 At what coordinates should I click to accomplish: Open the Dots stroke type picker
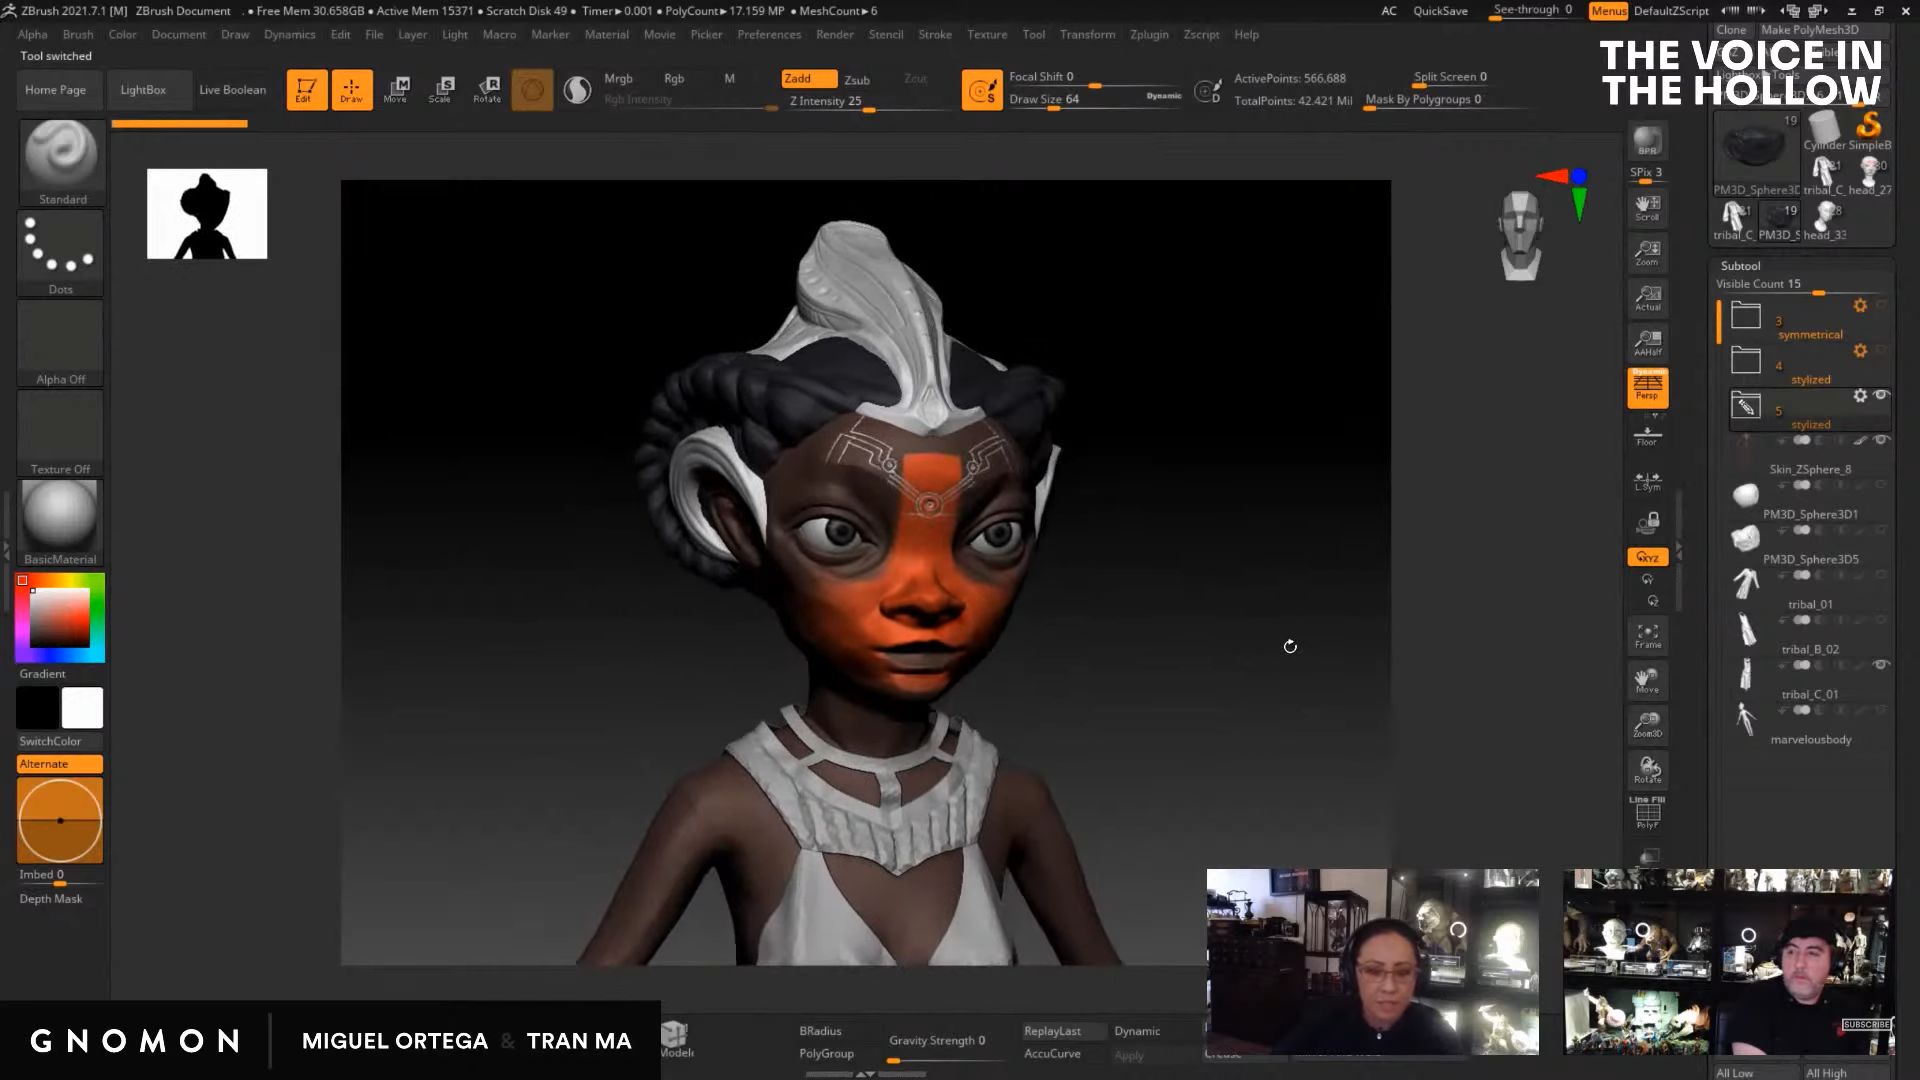click(61, 252)
